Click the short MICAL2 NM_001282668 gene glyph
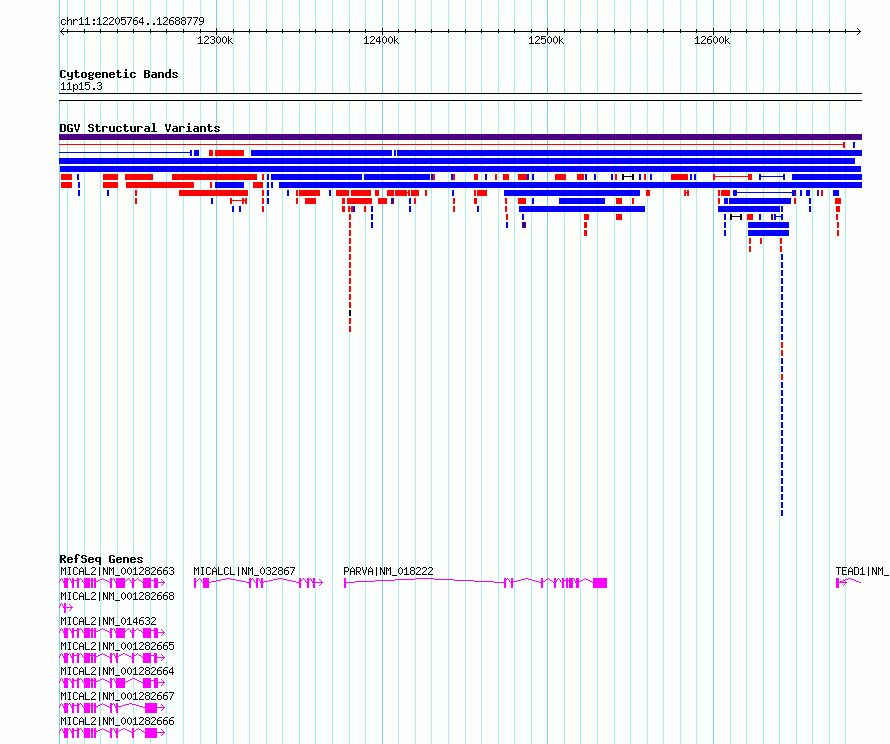 point(66,608)
